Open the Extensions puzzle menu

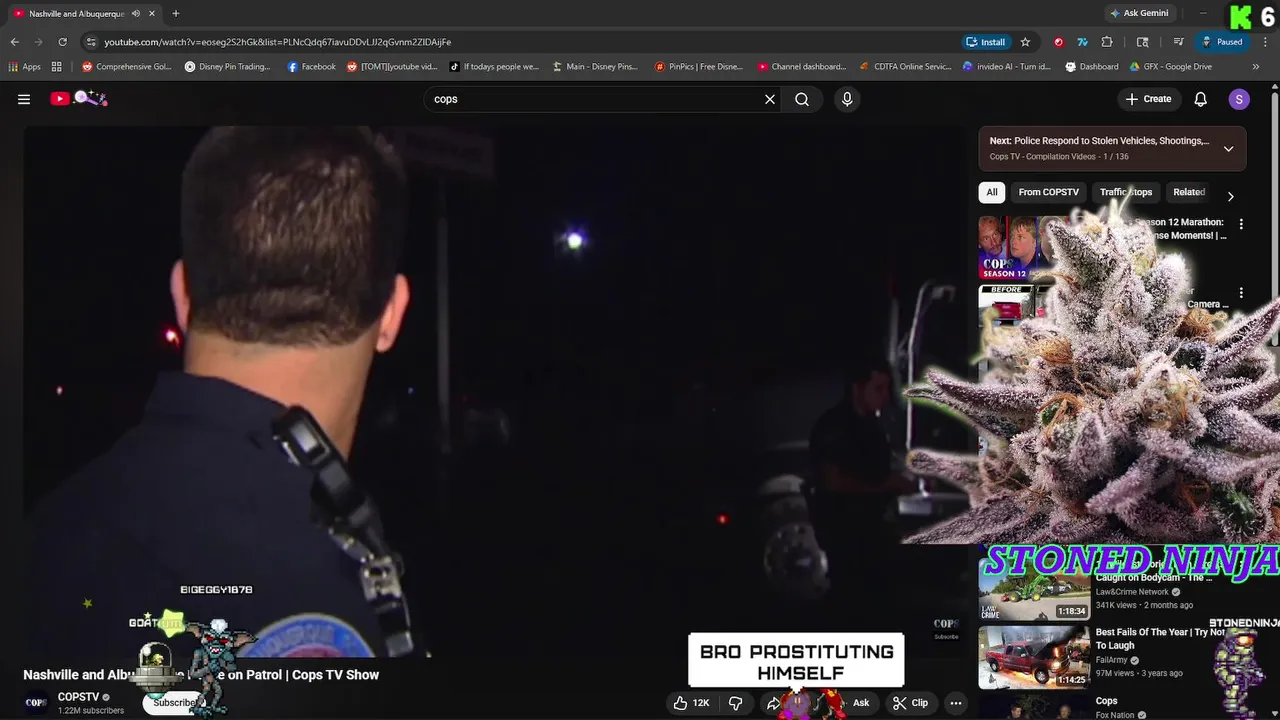point(1107,42)
